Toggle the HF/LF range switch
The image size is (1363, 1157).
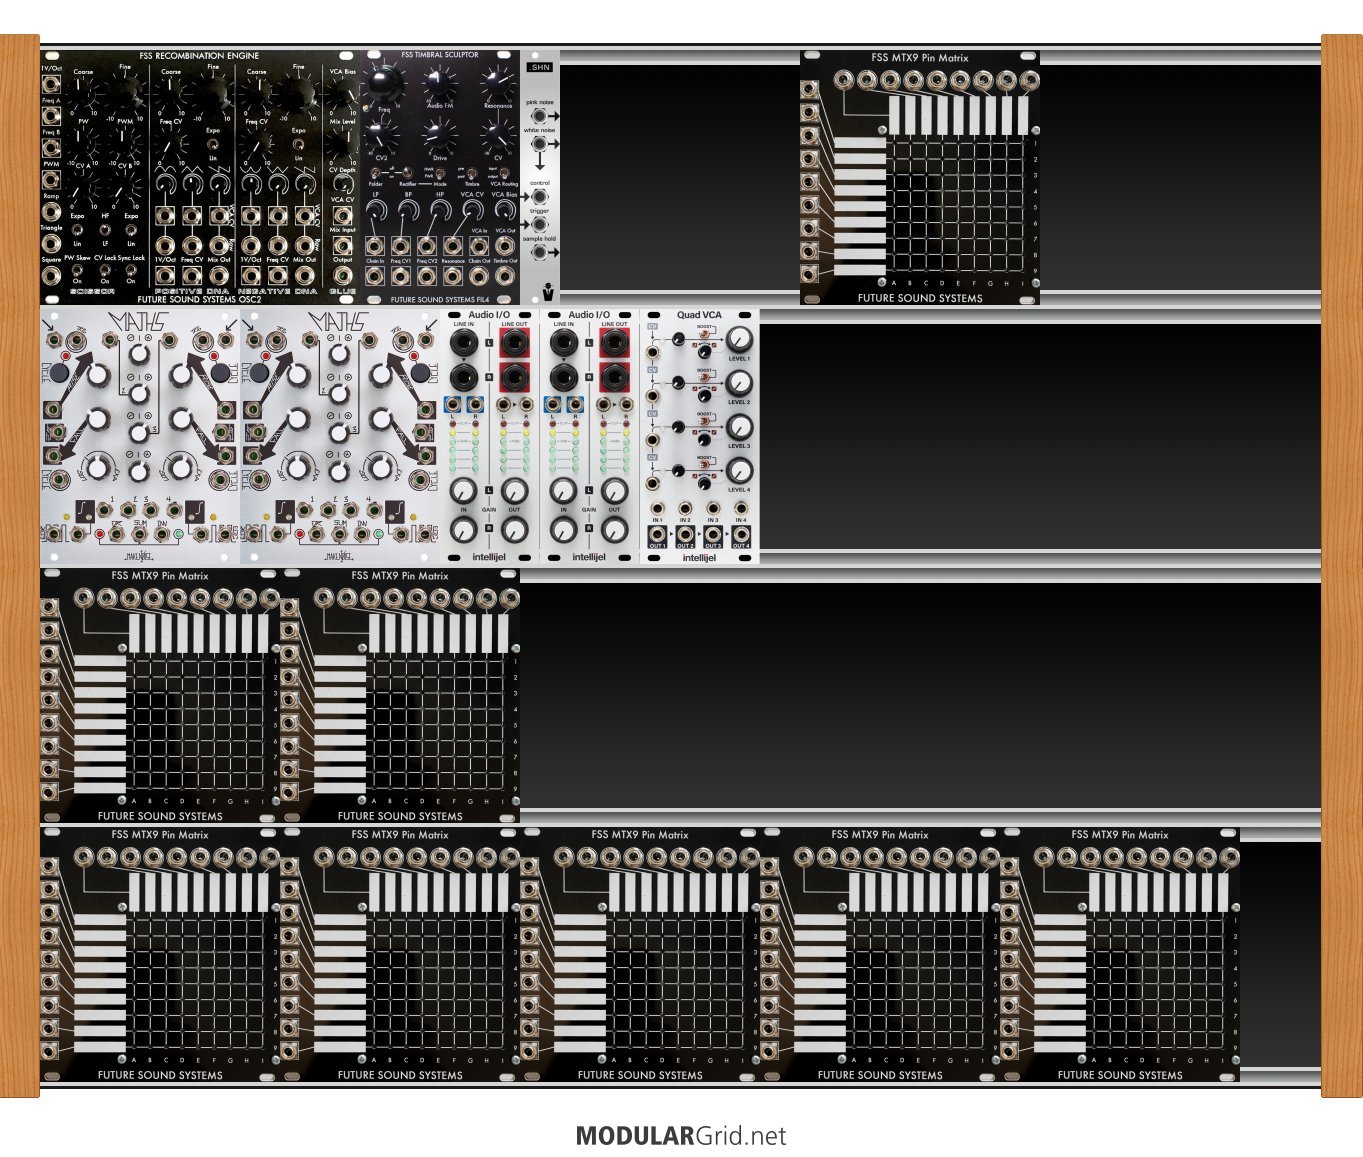point(105,230)
